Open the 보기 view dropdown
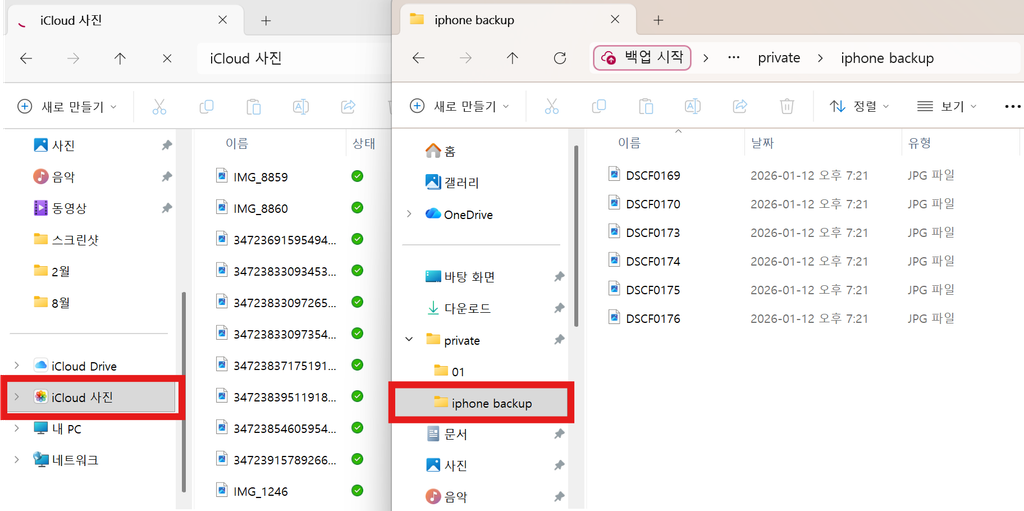This screenshot has width=1024, height=511. point(947,107)
